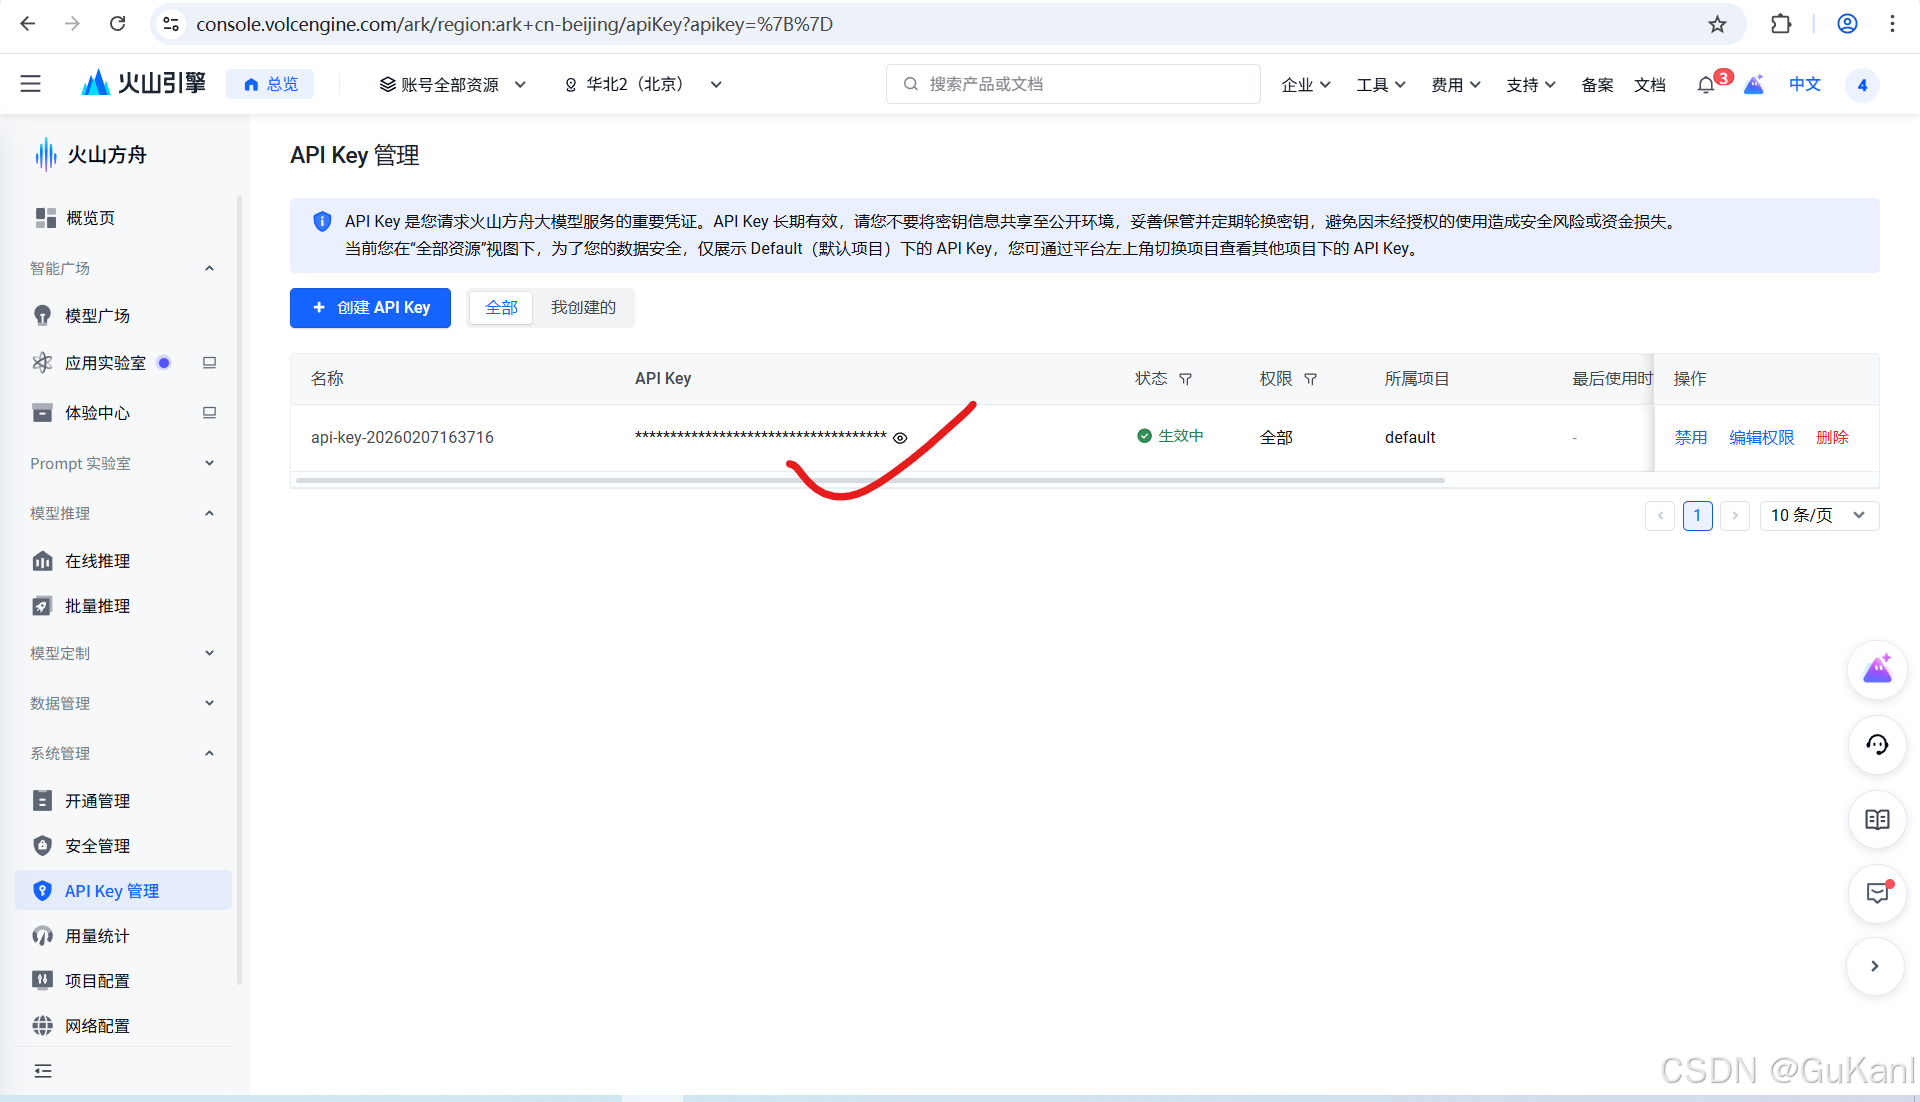Open the 10条/页 page size dropdown

(1818, 515)
